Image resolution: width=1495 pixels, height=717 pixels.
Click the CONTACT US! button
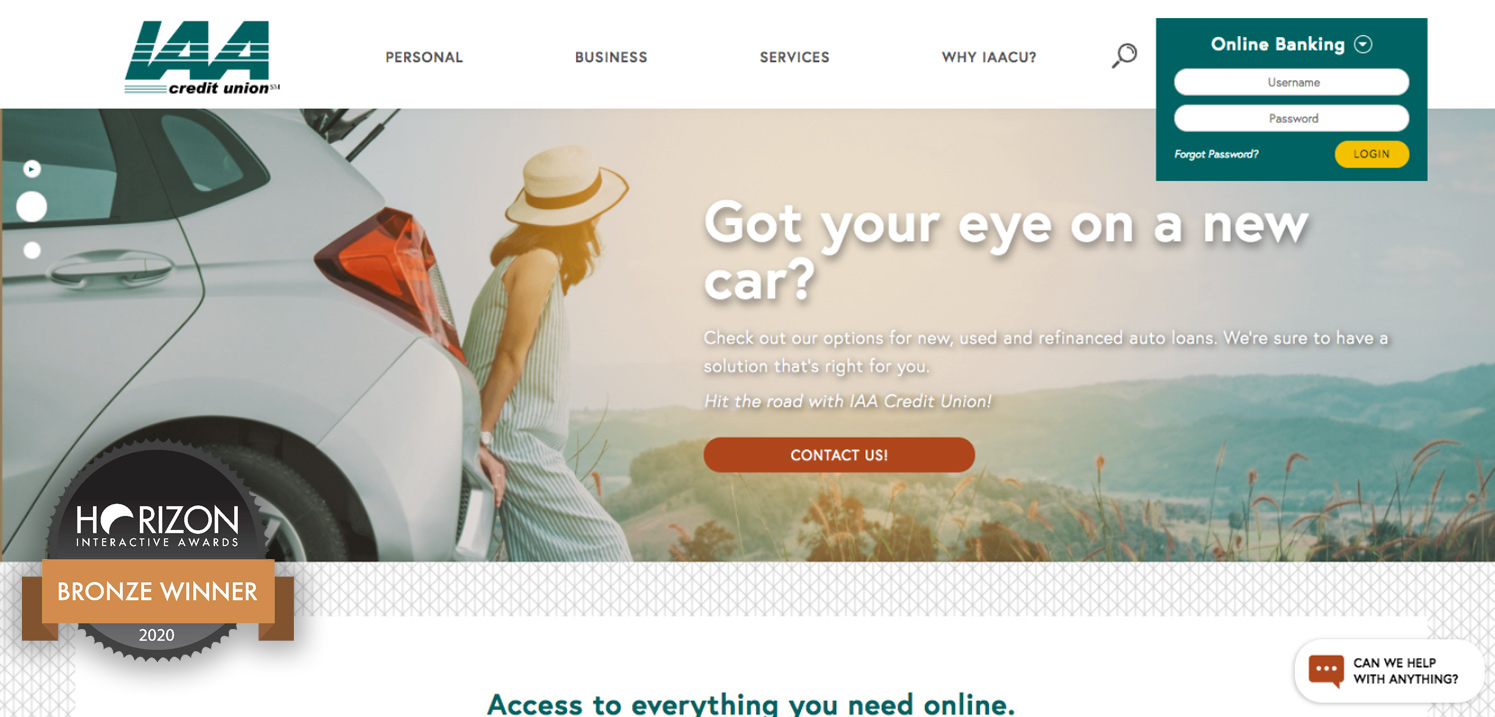tap(839, 455)
